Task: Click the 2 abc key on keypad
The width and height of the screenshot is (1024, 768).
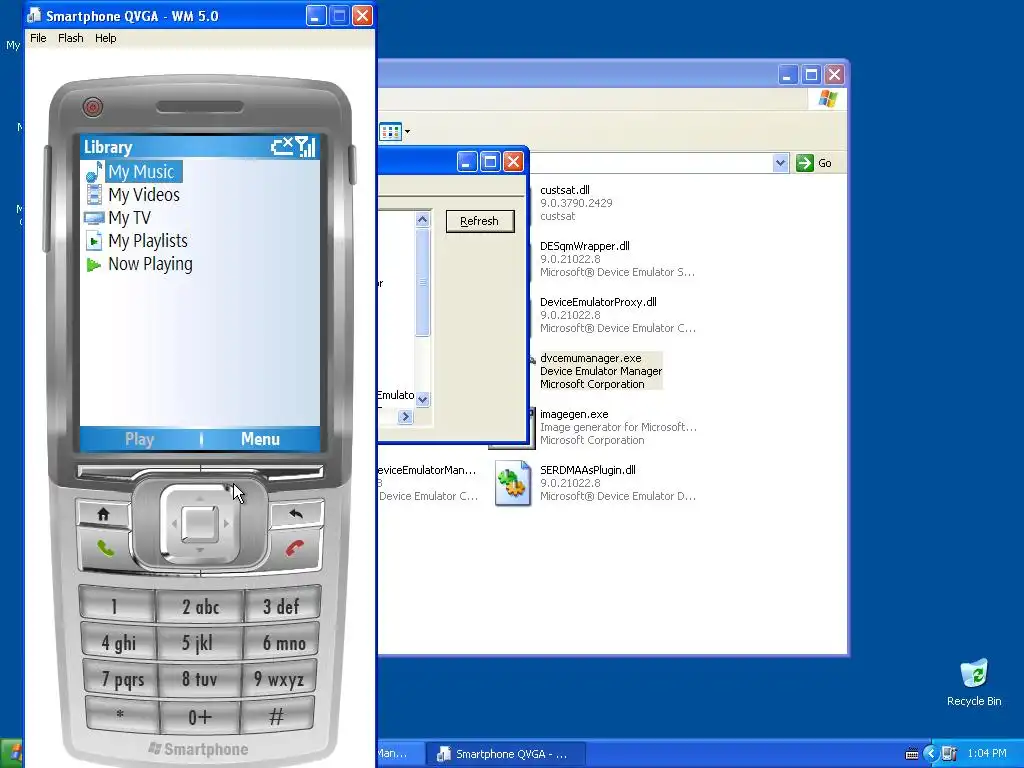Action: 200,606
